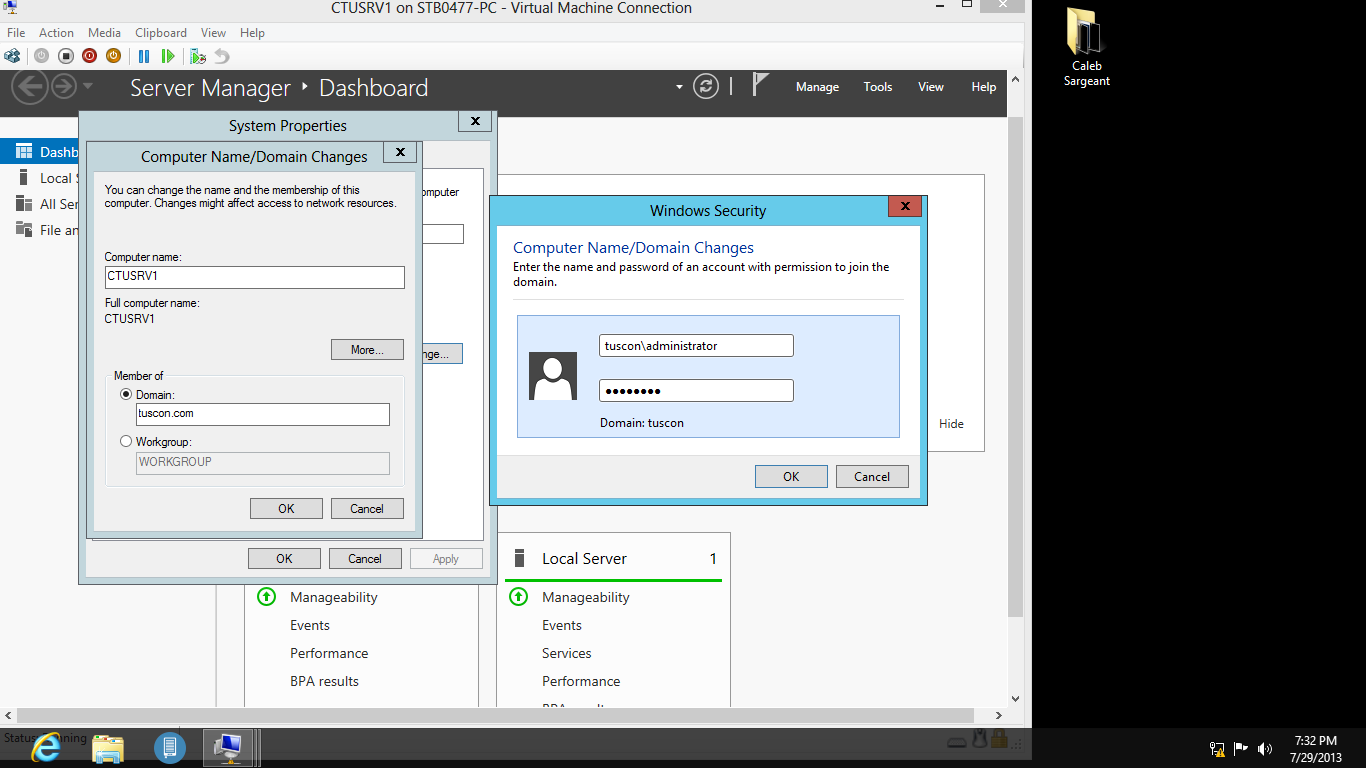The width and height of the screenshot is (1366, 768).
Task: Go back in Server Manager navigation
Action: click(30, 87)
